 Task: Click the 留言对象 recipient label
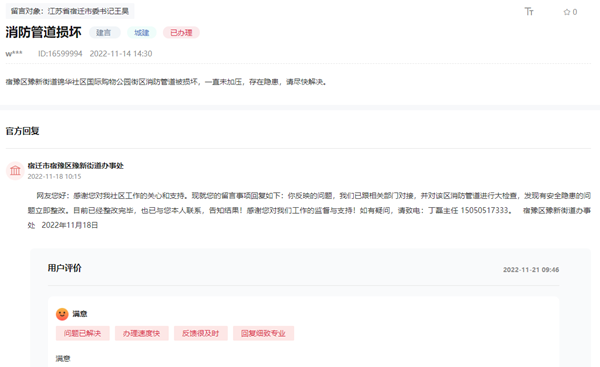[70, 11]
